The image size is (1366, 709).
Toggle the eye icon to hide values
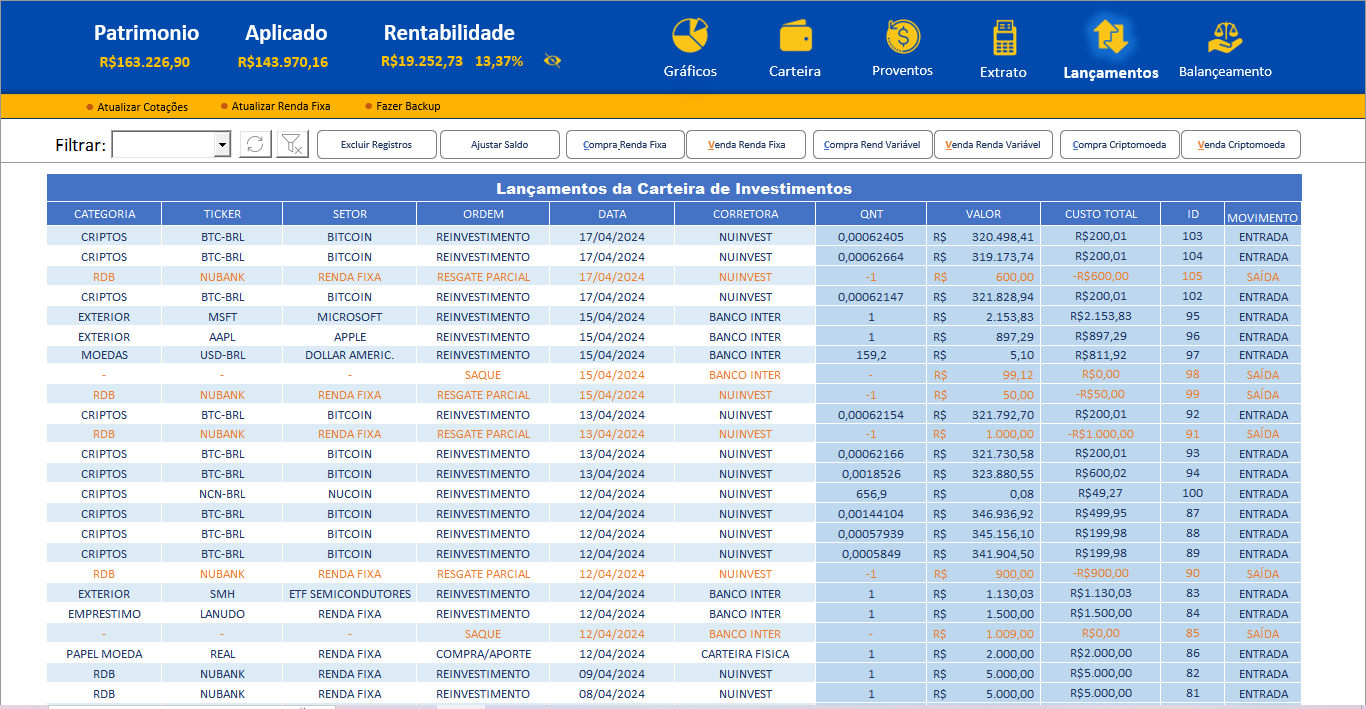coord(552,61)
